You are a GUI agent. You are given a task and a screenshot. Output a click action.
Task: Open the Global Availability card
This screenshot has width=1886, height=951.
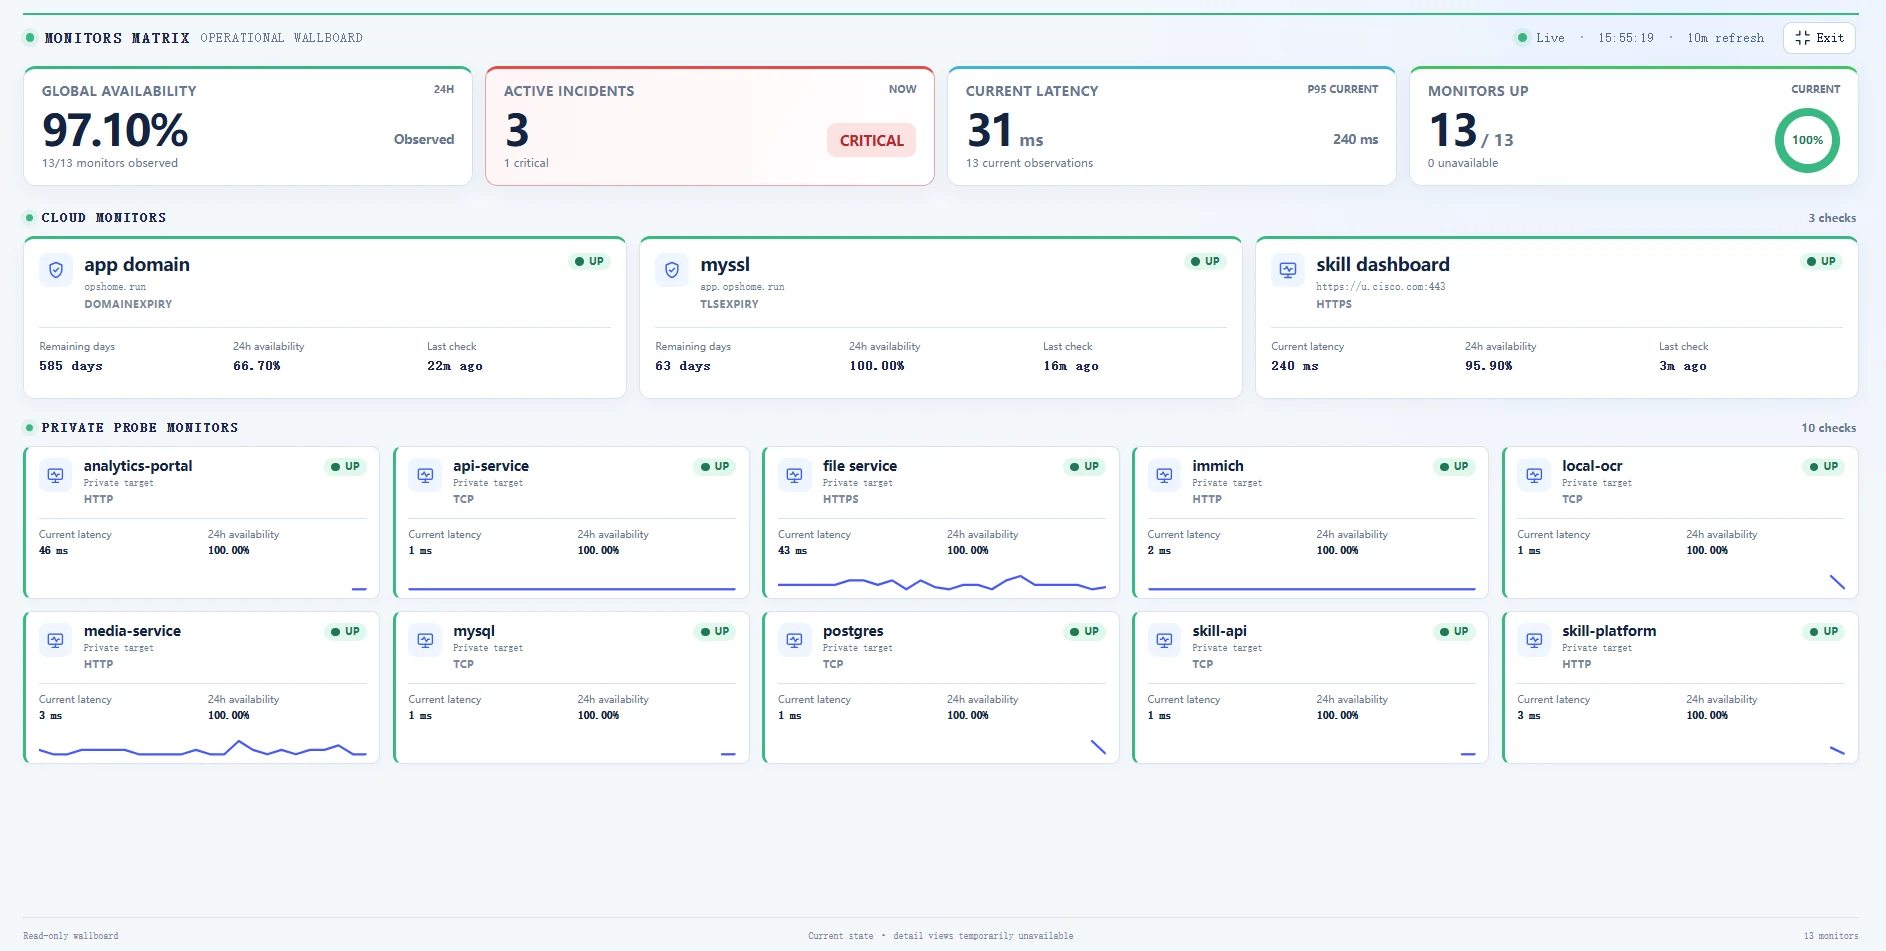248,126
